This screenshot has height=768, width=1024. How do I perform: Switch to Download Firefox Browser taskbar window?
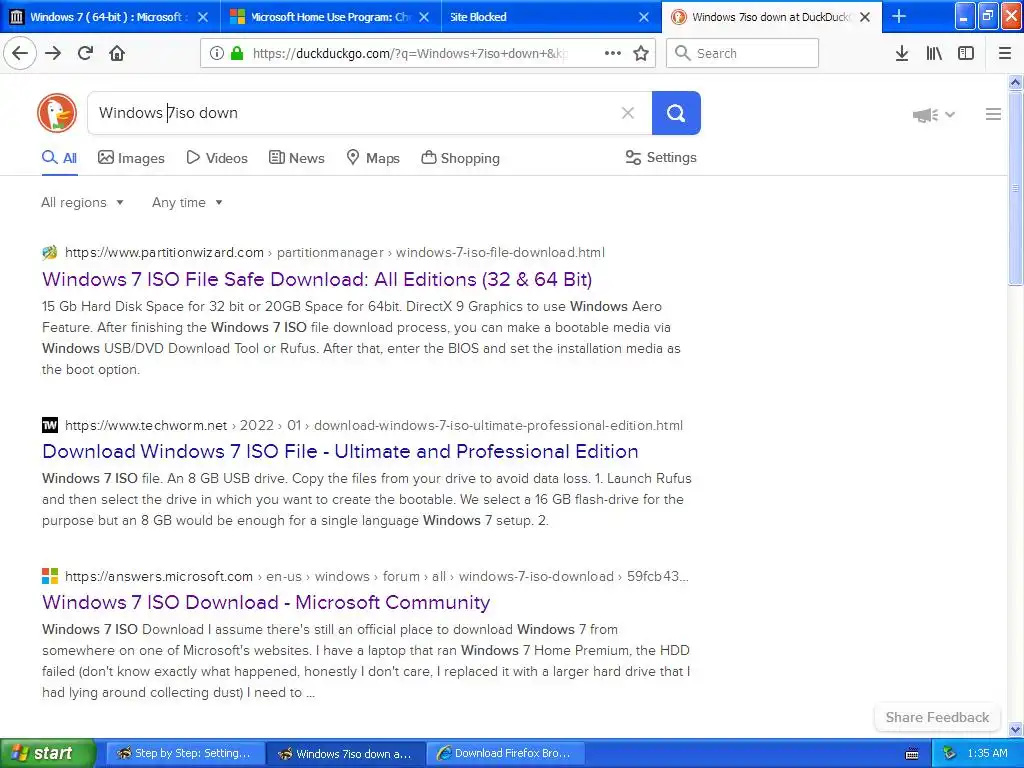(505, 754)
